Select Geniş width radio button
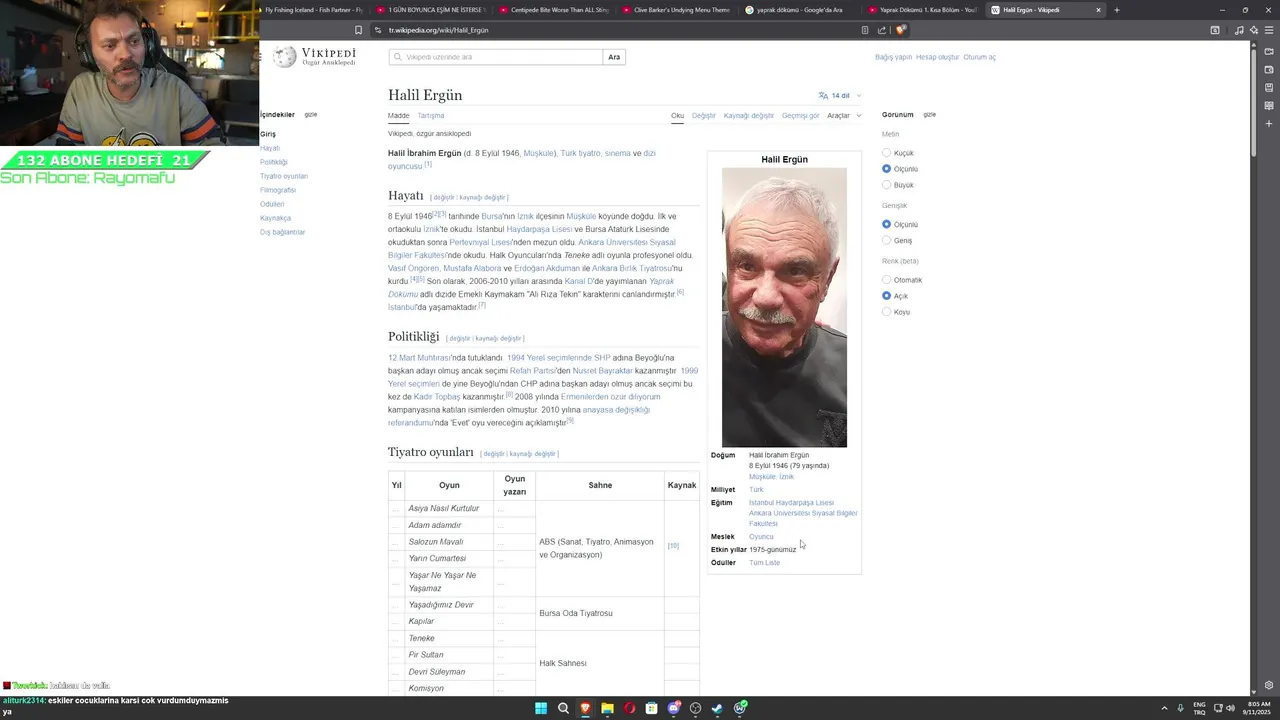1280x720 pixels. (886, 240)
